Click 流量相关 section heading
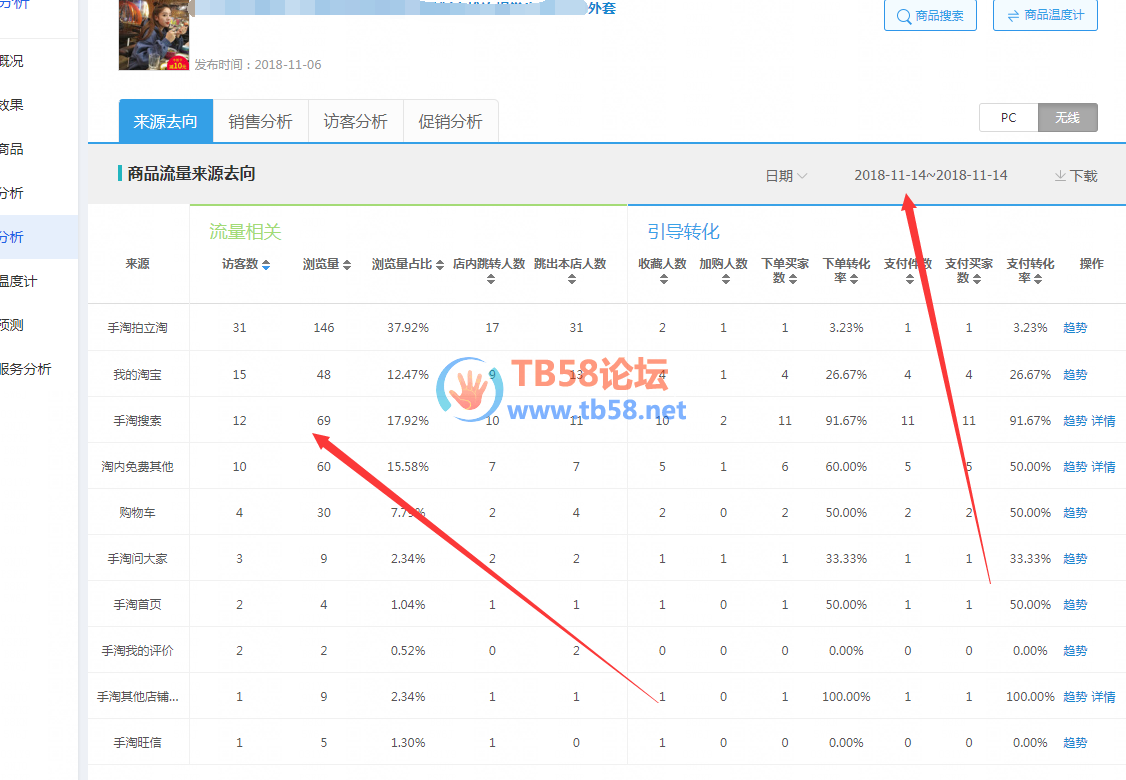The image size is (1126, 780). click(x=246, y=231)
